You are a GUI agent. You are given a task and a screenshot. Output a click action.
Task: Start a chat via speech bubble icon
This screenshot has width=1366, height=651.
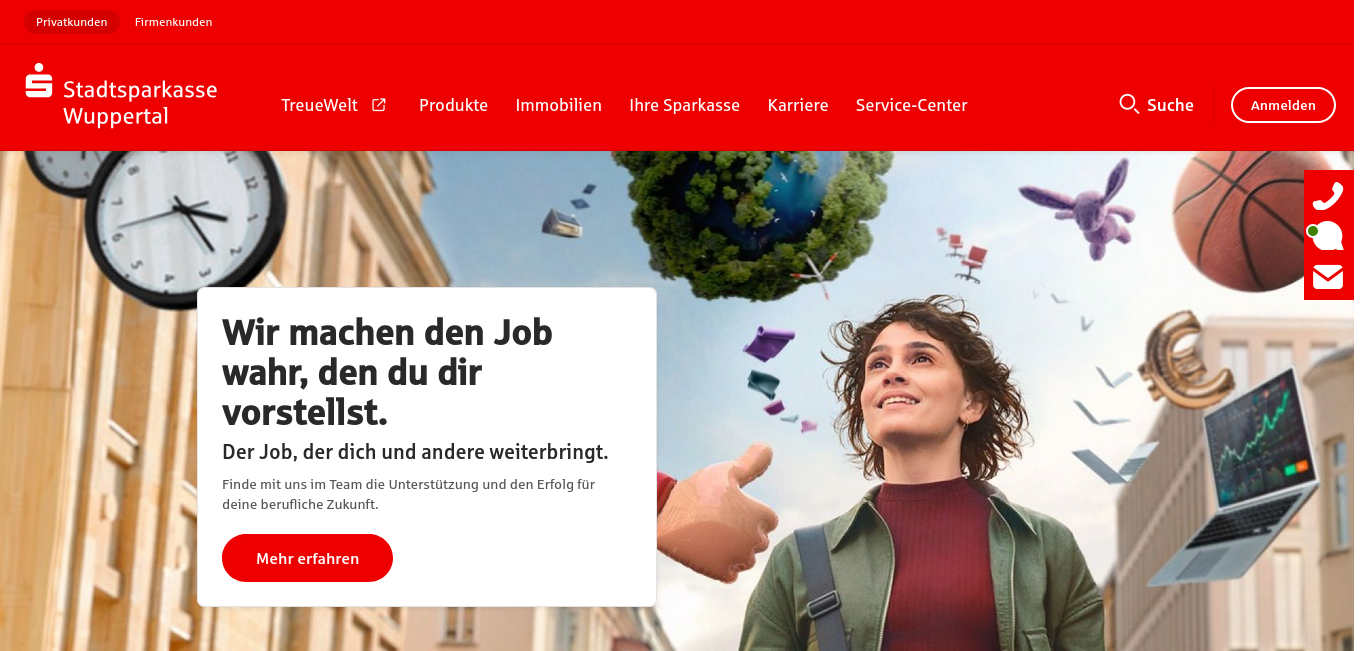click(x=1326, y=236)
